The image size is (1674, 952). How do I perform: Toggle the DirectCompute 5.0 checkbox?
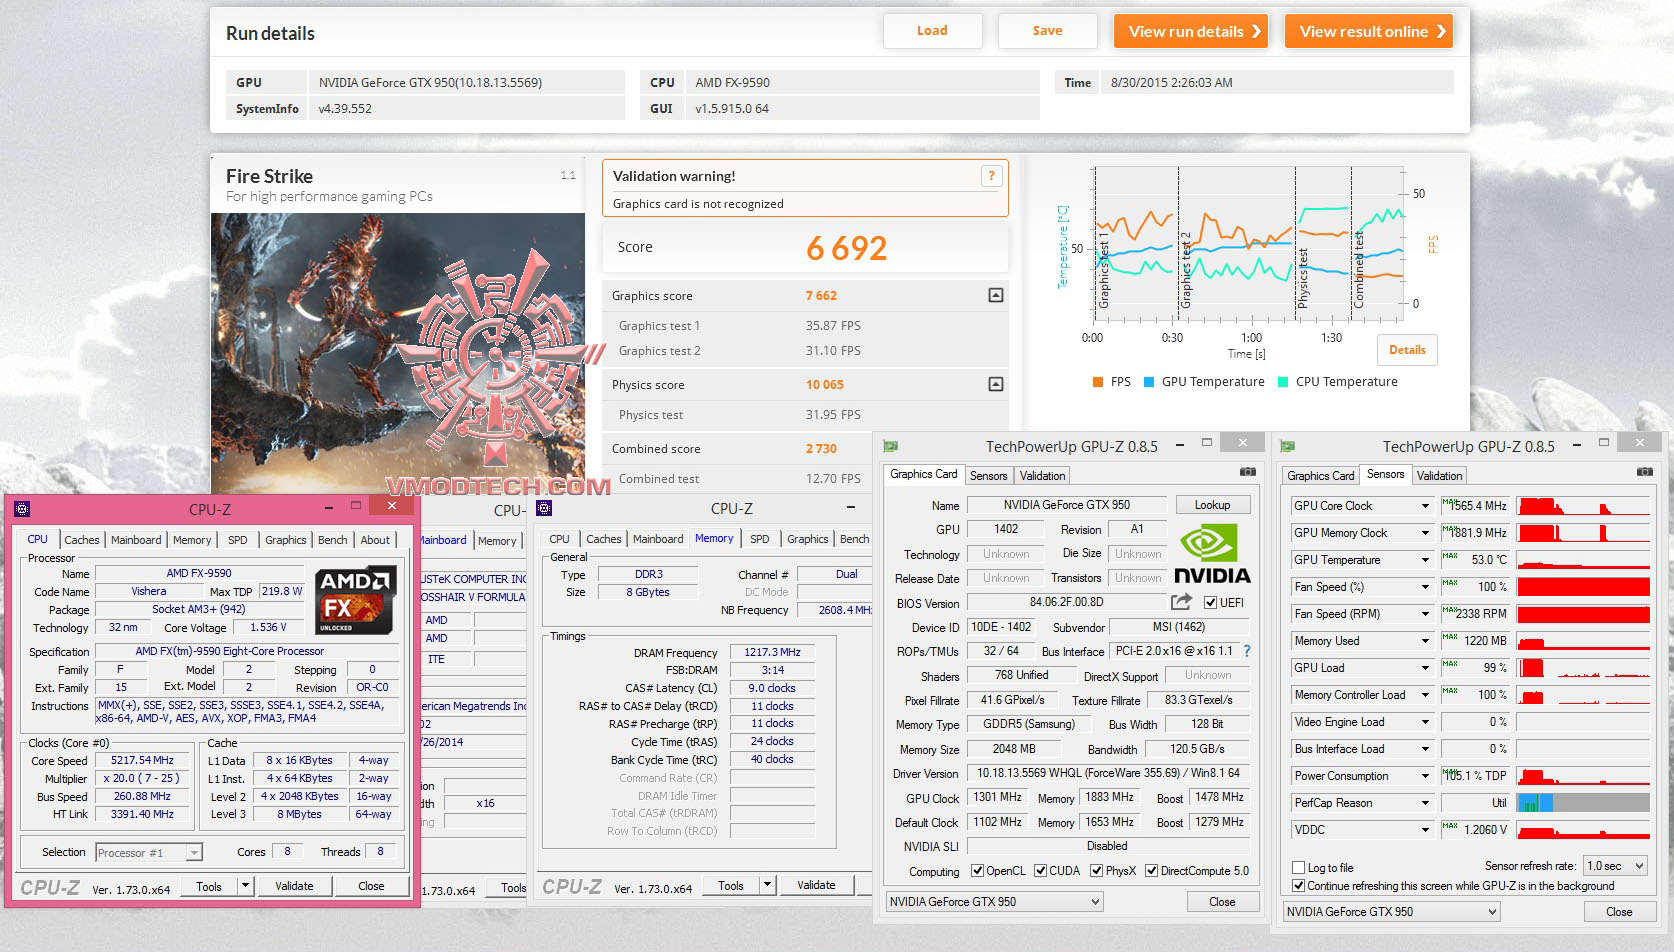1151,871
